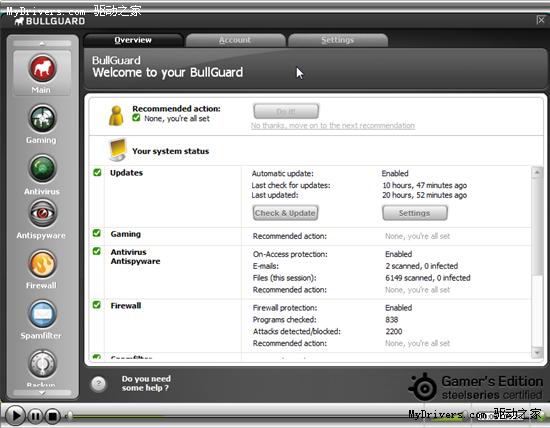Collapse sidebar list with up arrow
550x428 pixels.
click(42, 43)
